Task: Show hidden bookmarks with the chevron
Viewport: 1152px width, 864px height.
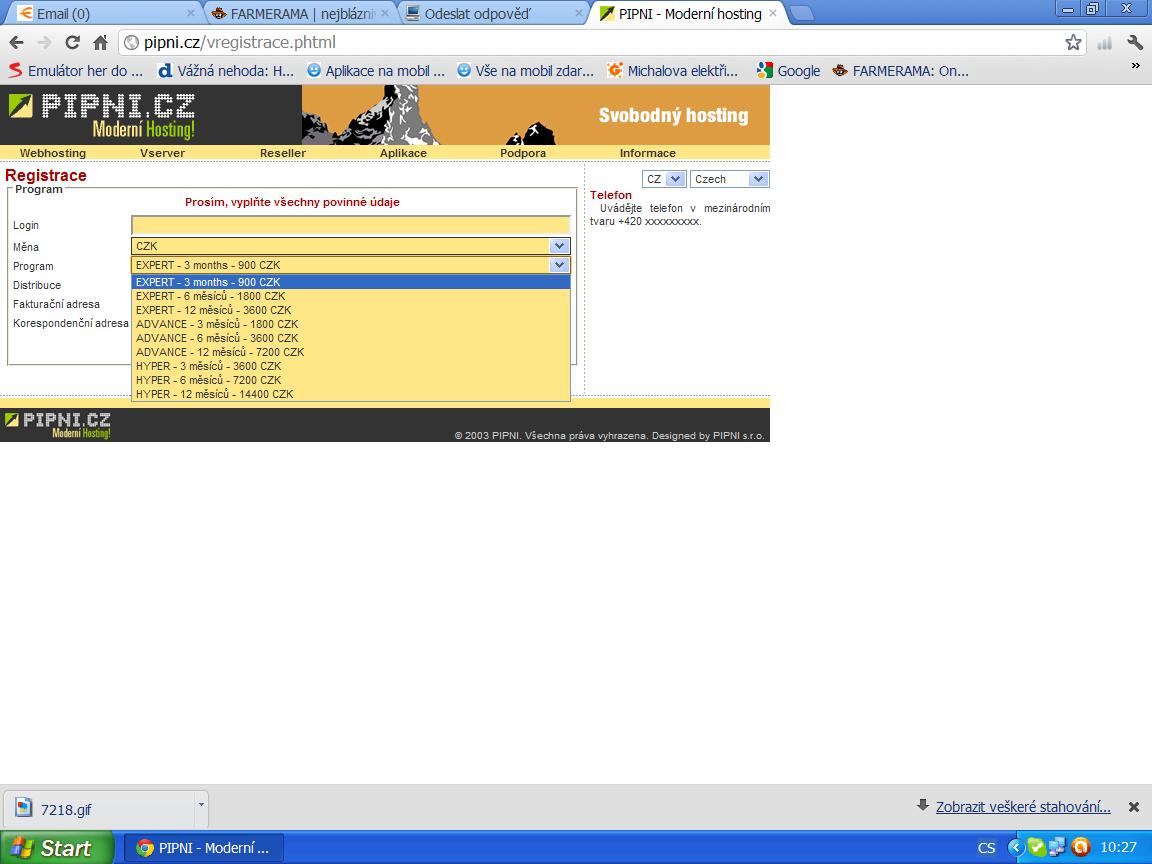Action: (1135, 66)
